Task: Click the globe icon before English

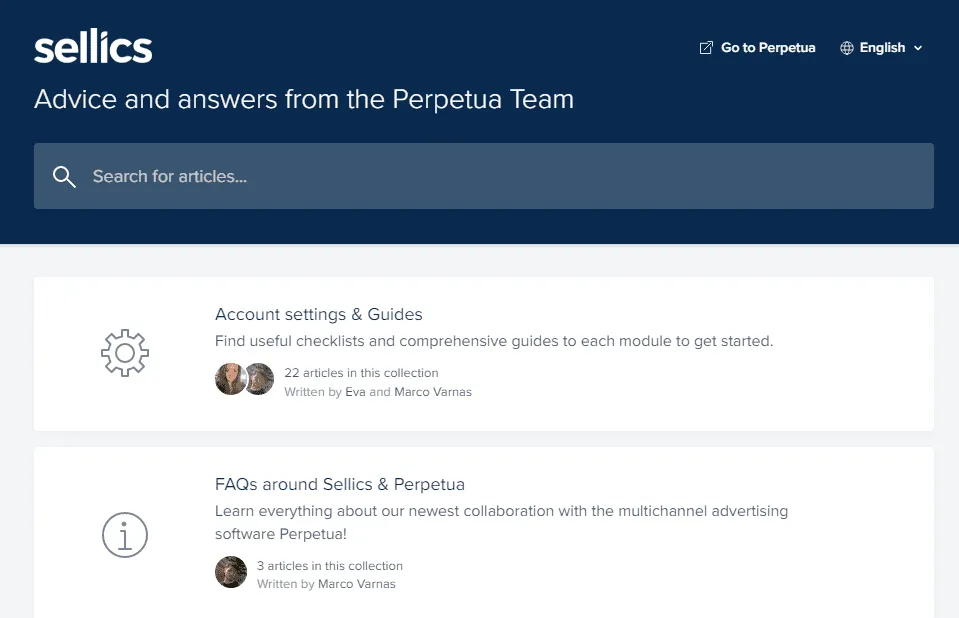Action: (849, 47)
